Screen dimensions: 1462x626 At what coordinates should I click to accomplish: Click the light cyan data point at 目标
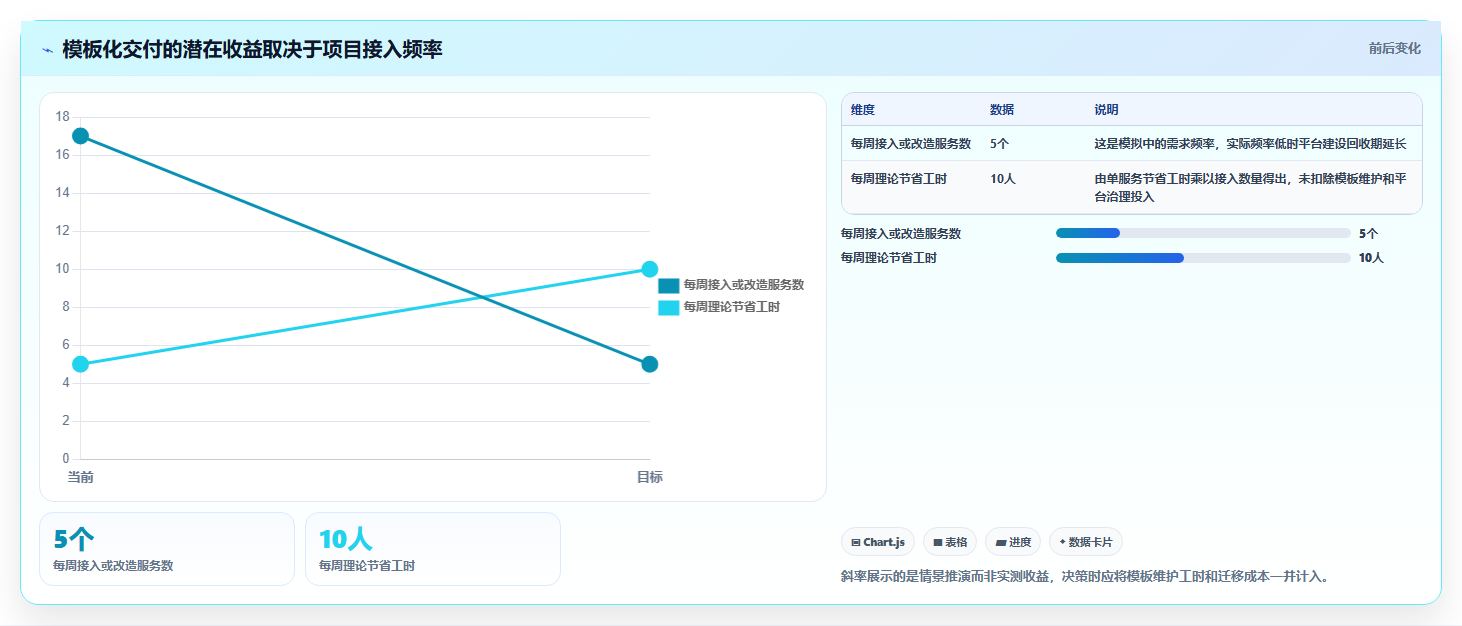(x=650, y=269)
